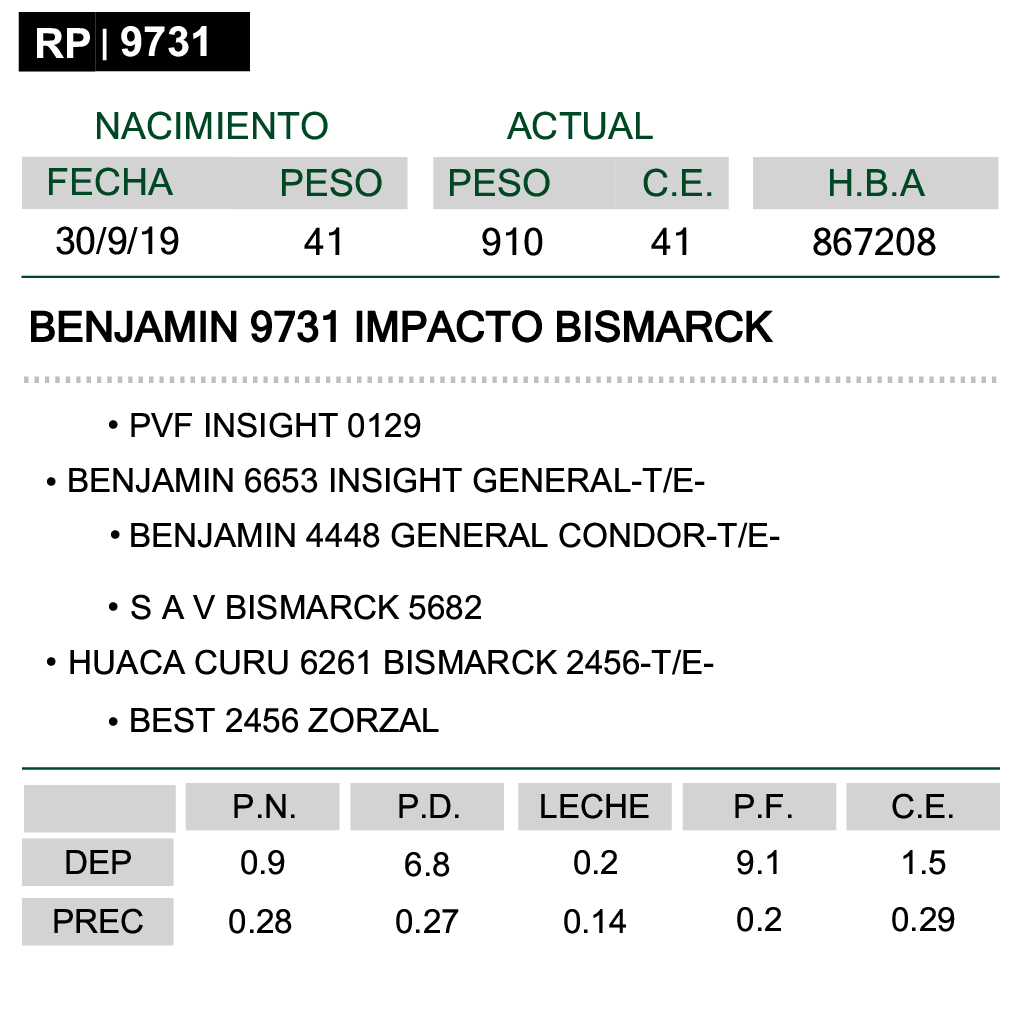Click the FECHA column header

pyautogui.click(x=109, y=182)
